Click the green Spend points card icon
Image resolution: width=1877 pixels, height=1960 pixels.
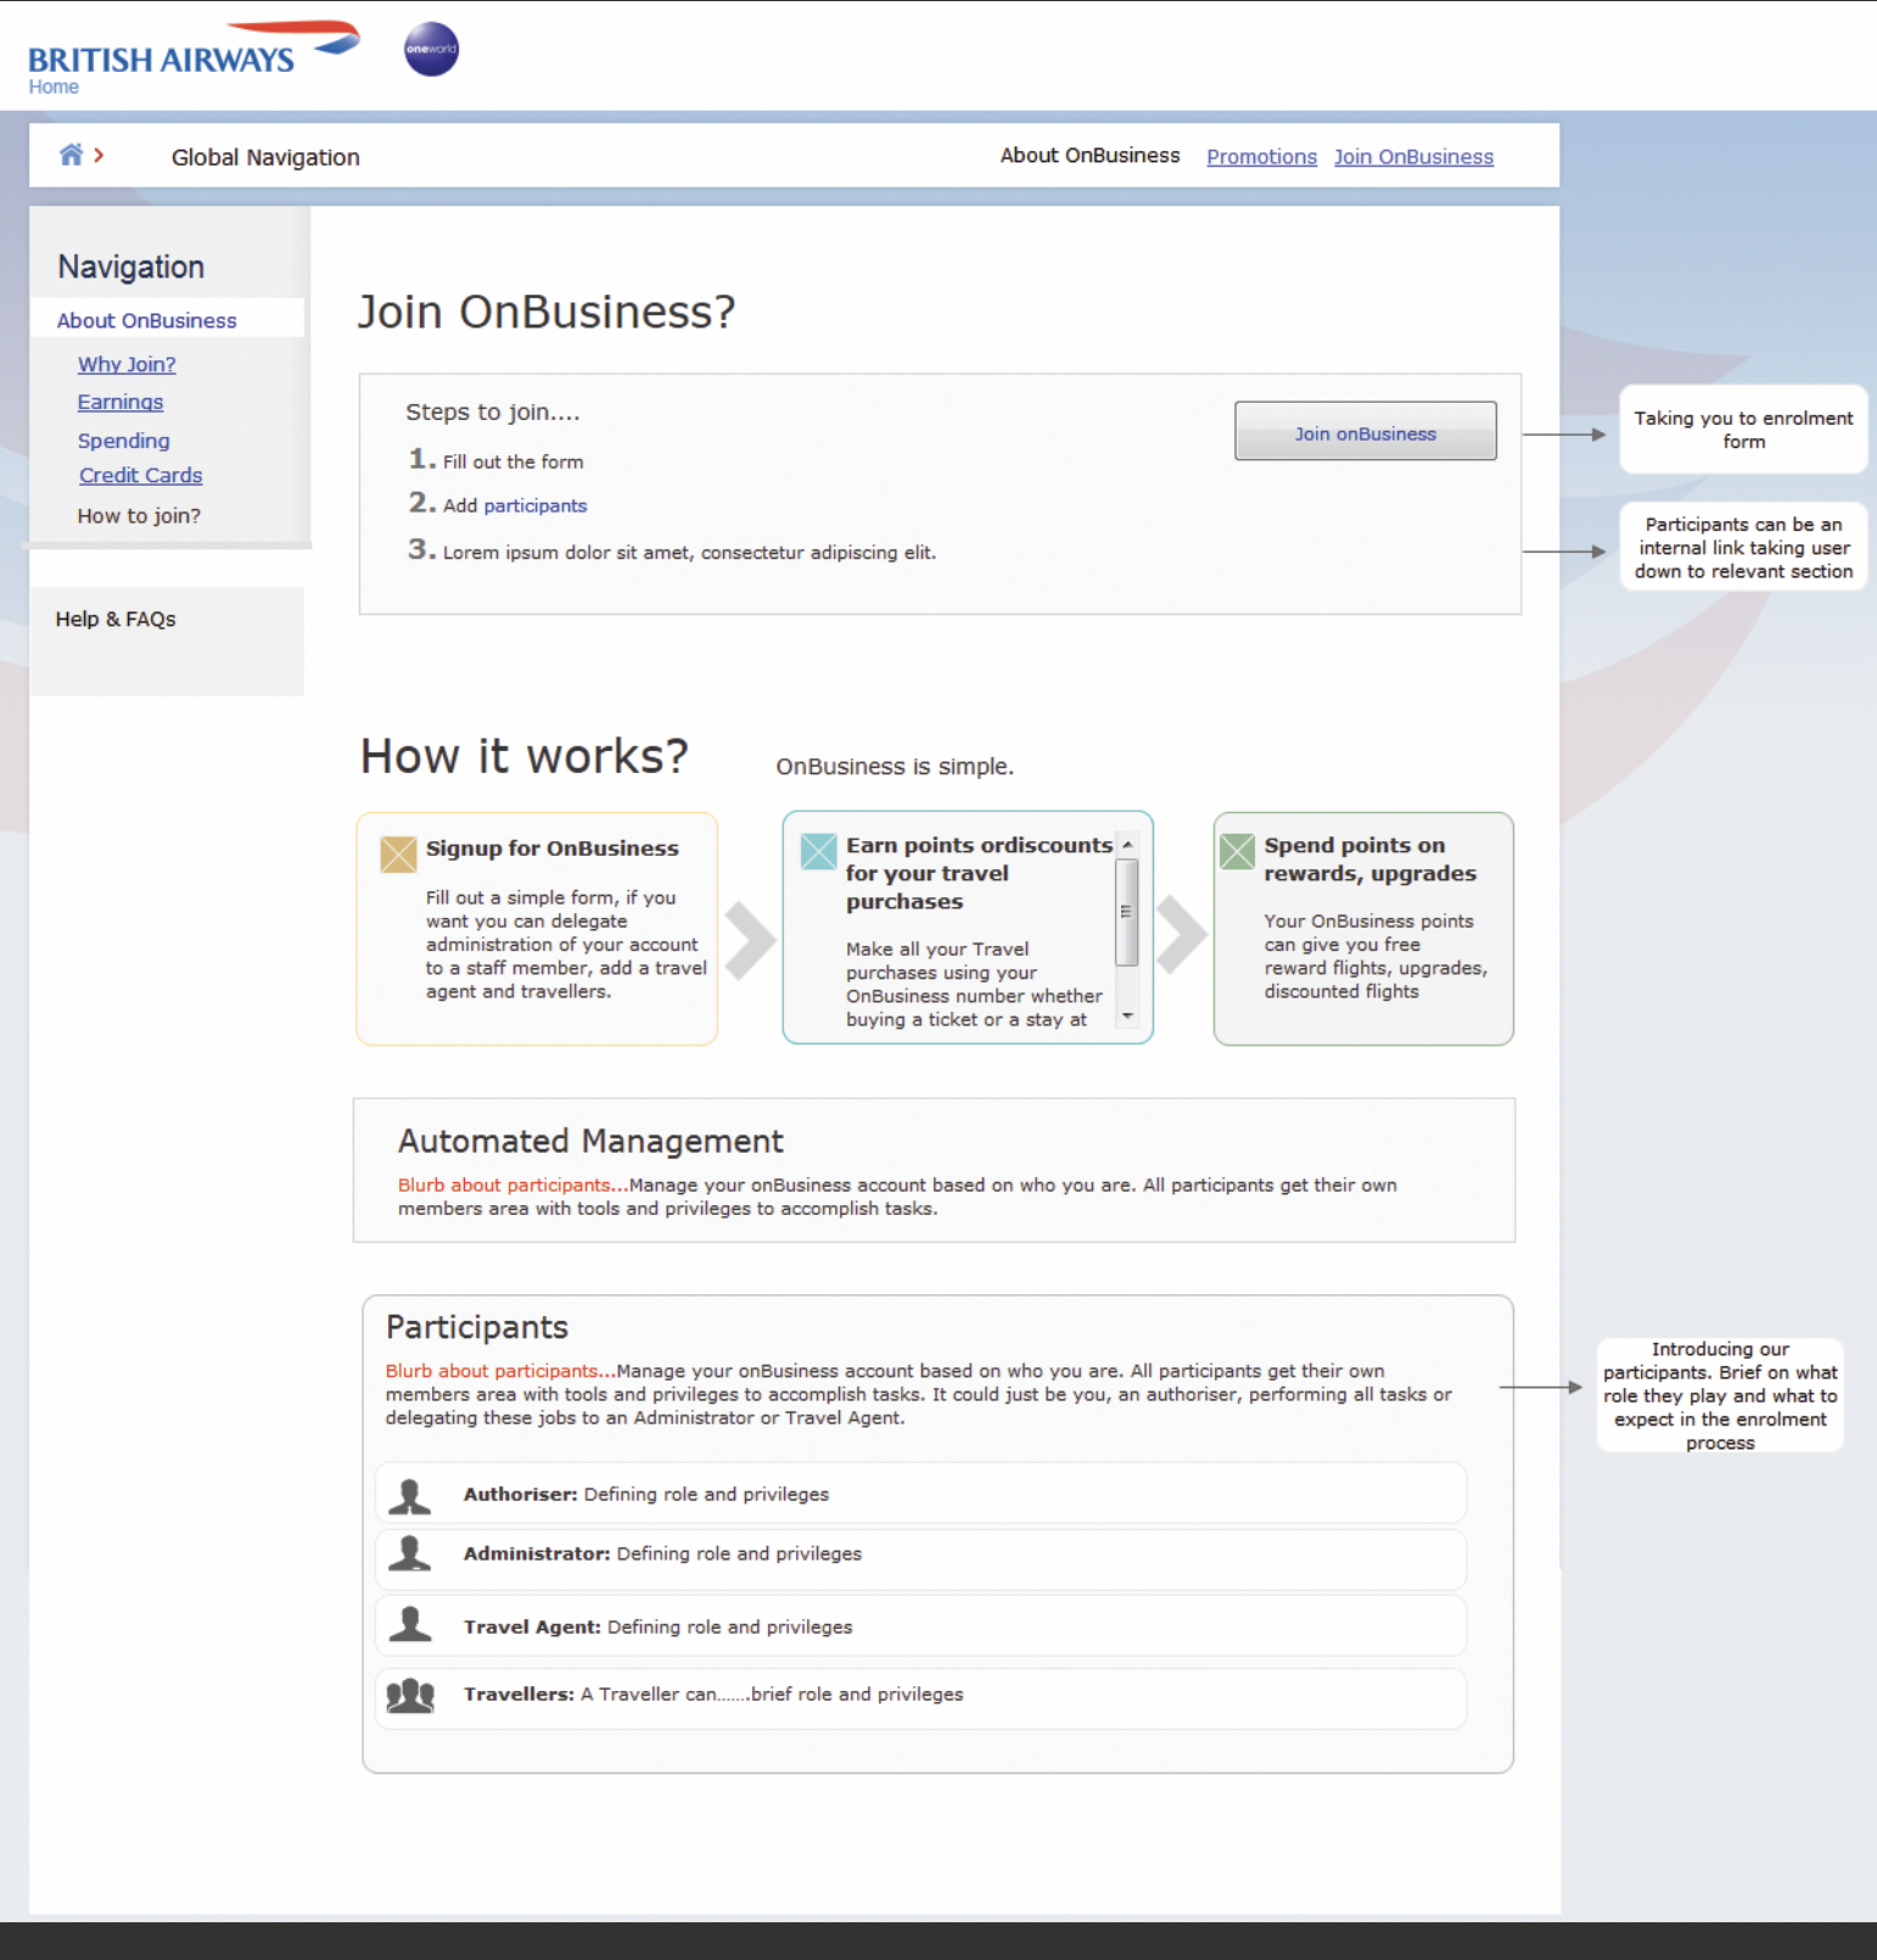pos(1237,851)
